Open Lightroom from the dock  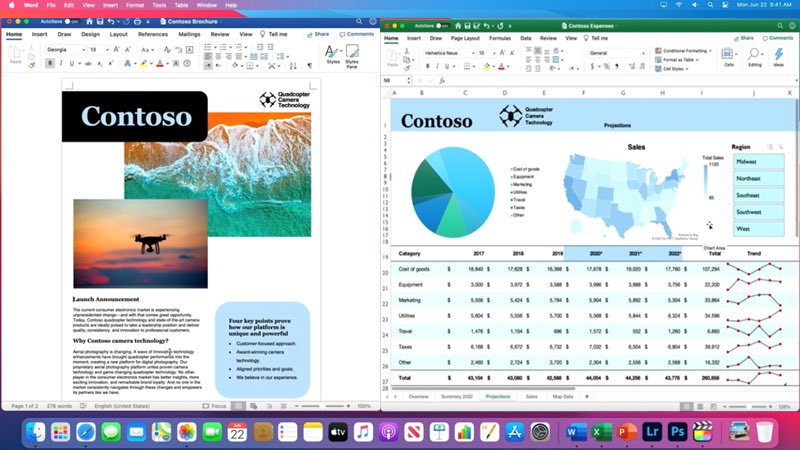[x=652, y=432]
